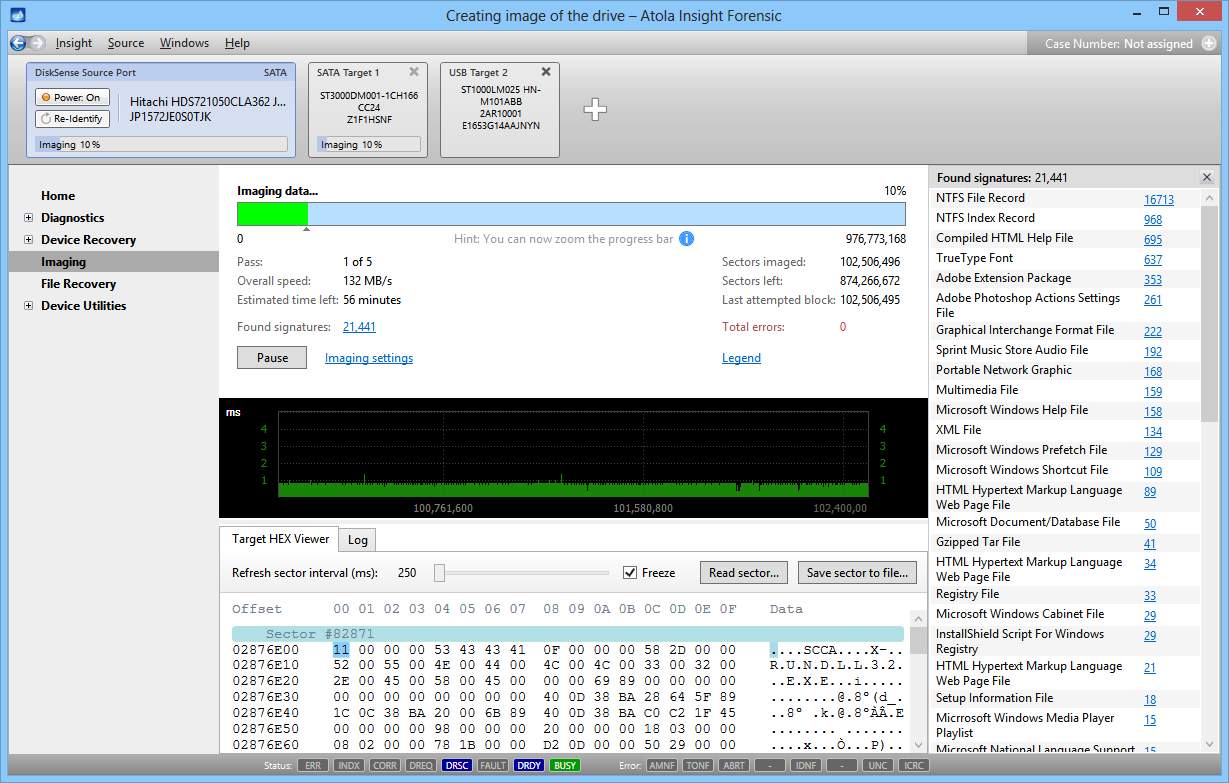The height and width of the screenshot is (783, 1229).
Task: Click the FAULT status indicator
Action: (493, 765)
